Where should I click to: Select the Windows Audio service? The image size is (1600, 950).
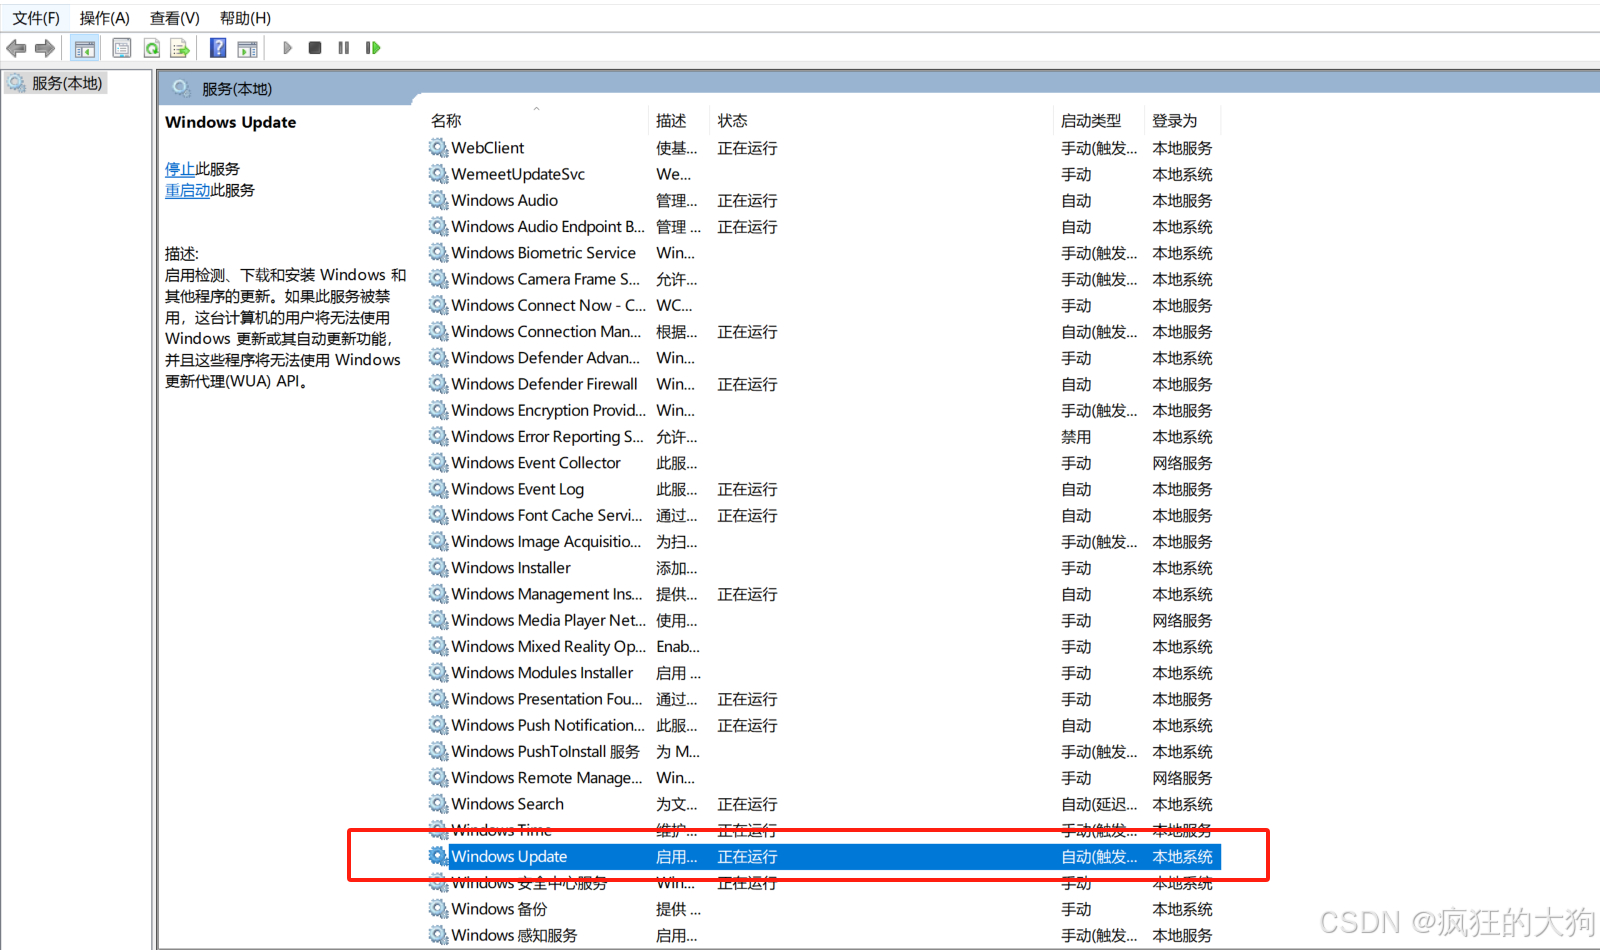[x=824, y=200]
